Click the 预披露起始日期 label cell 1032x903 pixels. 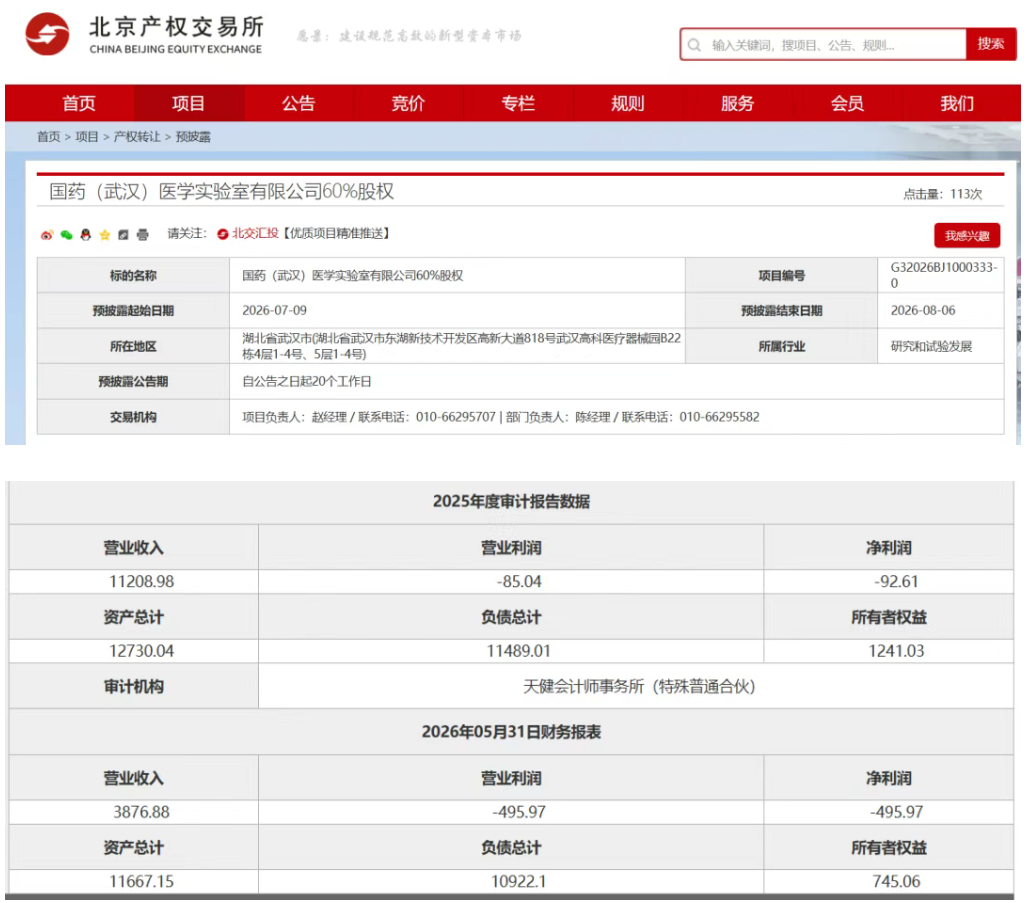[134, 311]
